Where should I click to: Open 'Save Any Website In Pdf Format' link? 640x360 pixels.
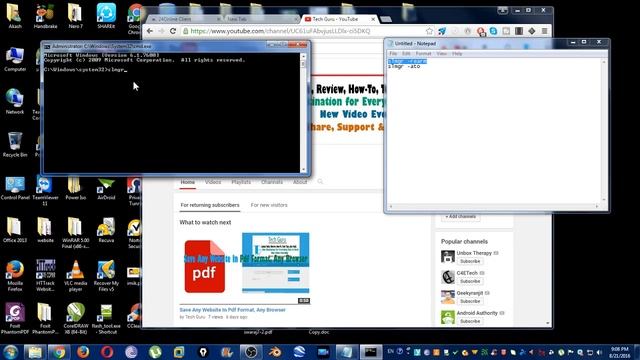point(233,310)
